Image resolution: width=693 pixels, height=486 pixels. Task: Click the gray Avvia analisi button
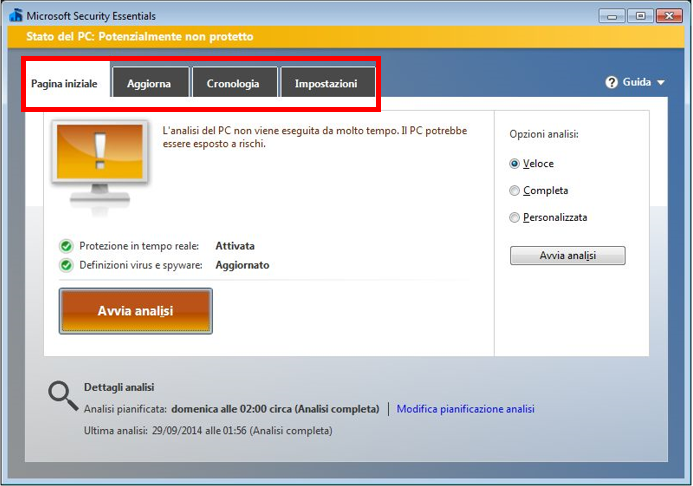point(567,255)
